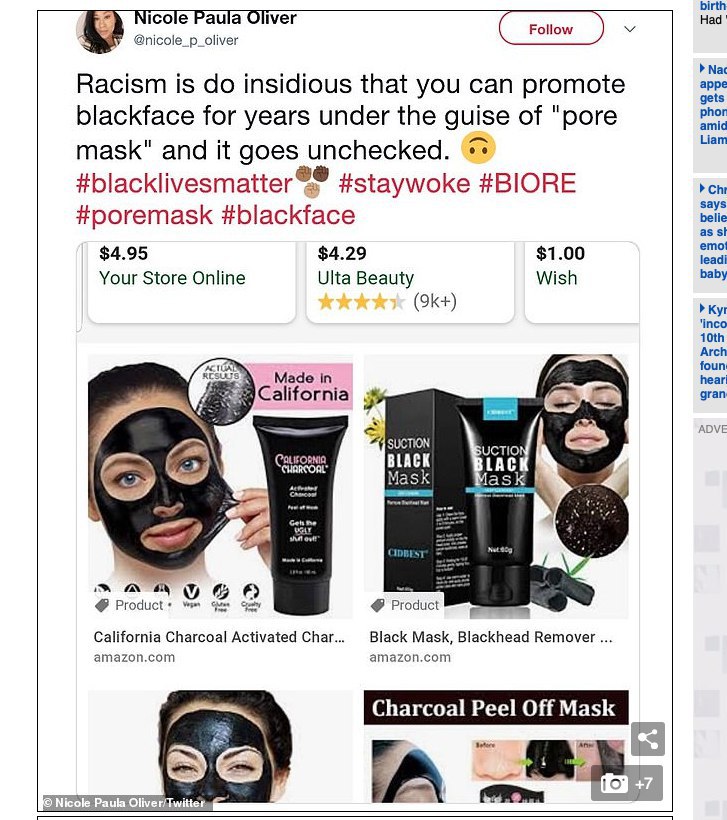Screen dimensions: 727x820
Task: Click Nicole Paula Oliver's profile avatar
Action: pos(100,31)
